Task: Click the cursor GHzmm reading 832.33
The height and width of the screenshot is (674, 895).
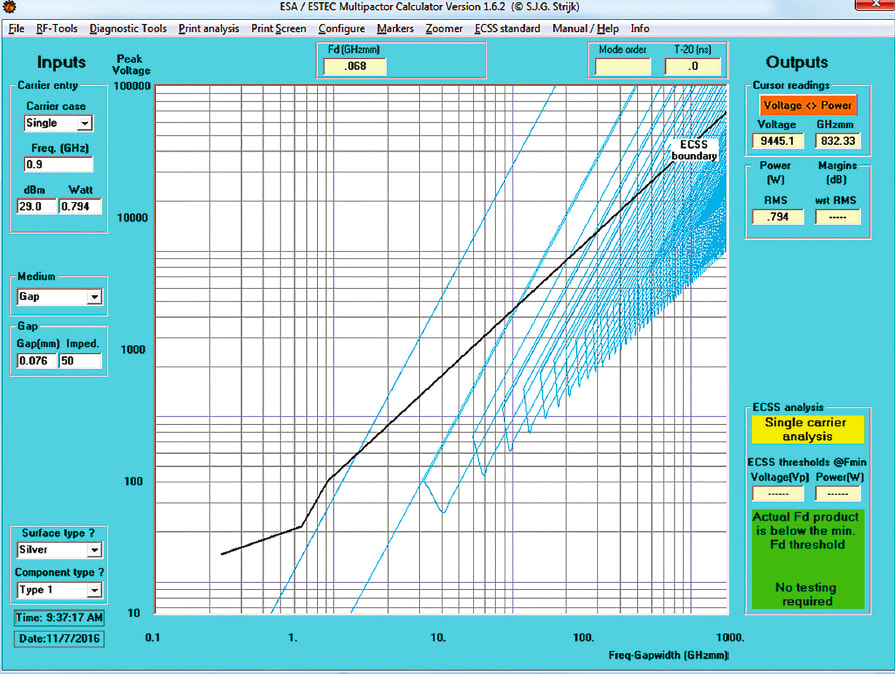Action: (x=837, y=141)
